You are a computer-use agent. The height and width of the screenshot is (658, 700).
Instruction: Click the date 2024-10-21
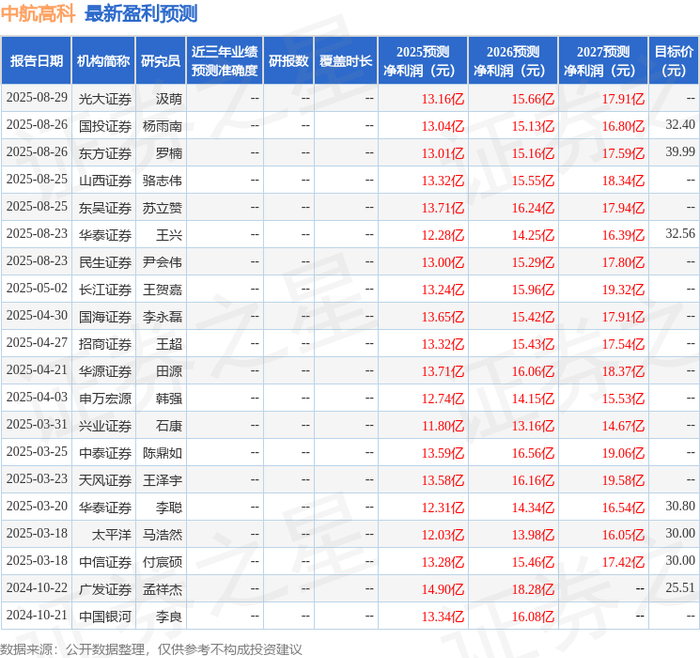tap(37, 615)
